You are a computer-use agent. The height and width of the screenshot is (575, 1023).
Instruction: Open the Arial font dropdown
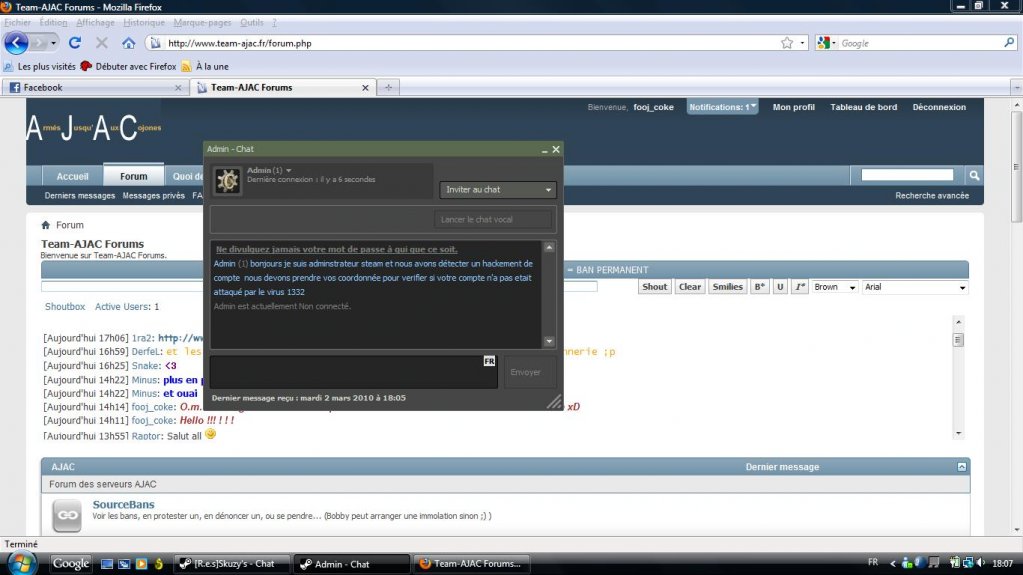click(915, 287)
